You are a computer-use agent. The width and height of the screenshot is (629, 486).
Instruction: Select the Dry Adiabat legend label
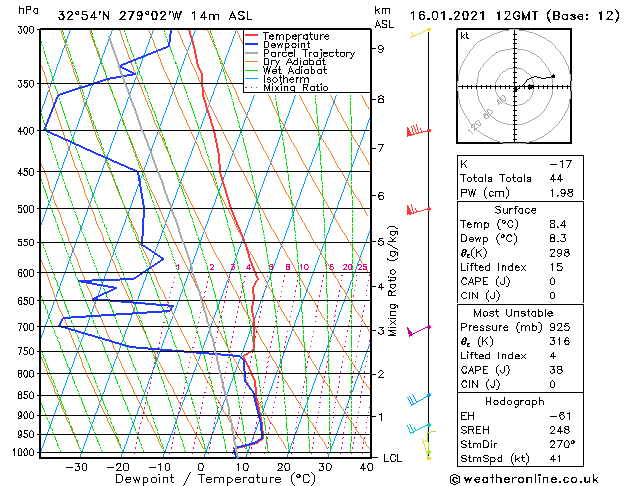tap(294, 62)
